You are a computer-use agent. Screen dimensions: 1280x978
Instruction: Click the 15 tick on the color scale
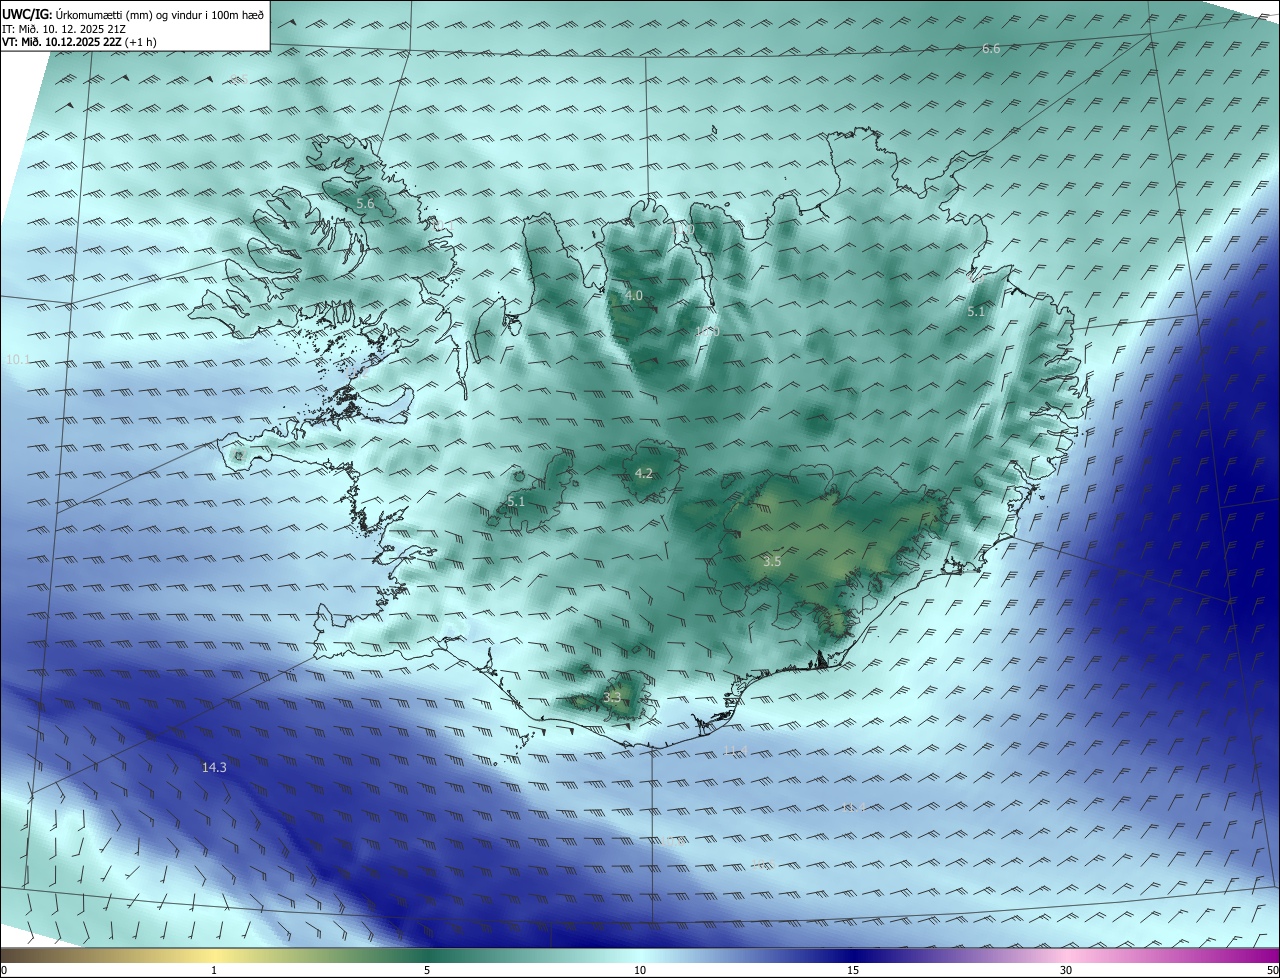point(853,970)
